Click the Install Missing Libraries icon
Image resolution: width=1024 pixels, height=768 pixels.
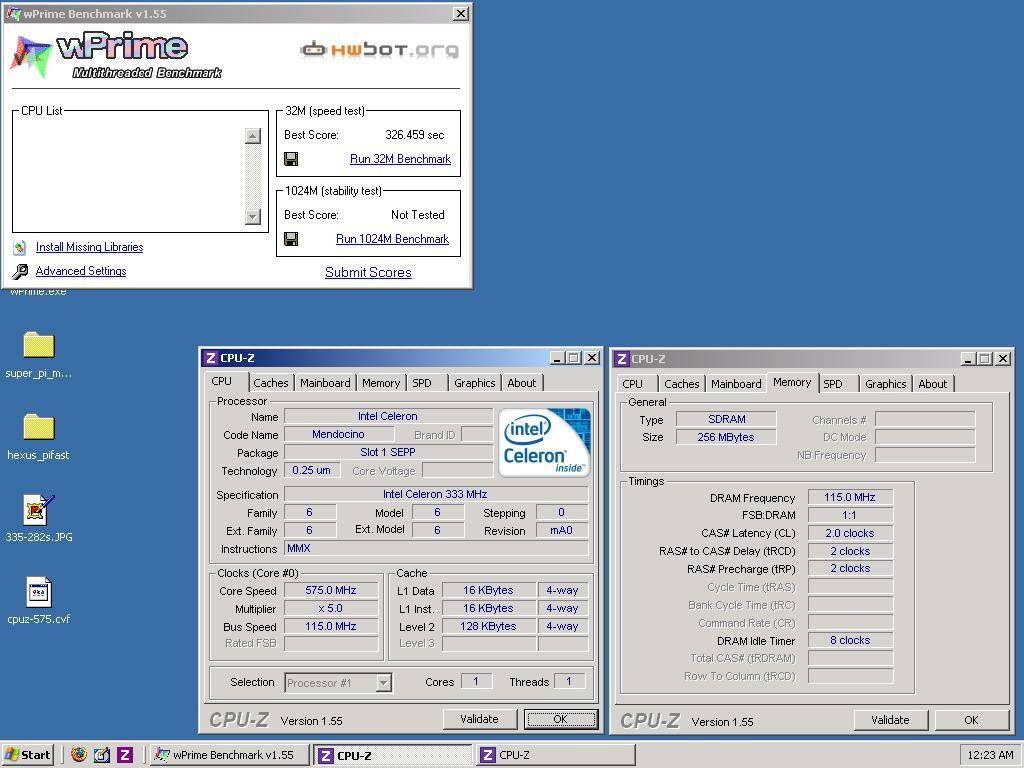(20, 247)
